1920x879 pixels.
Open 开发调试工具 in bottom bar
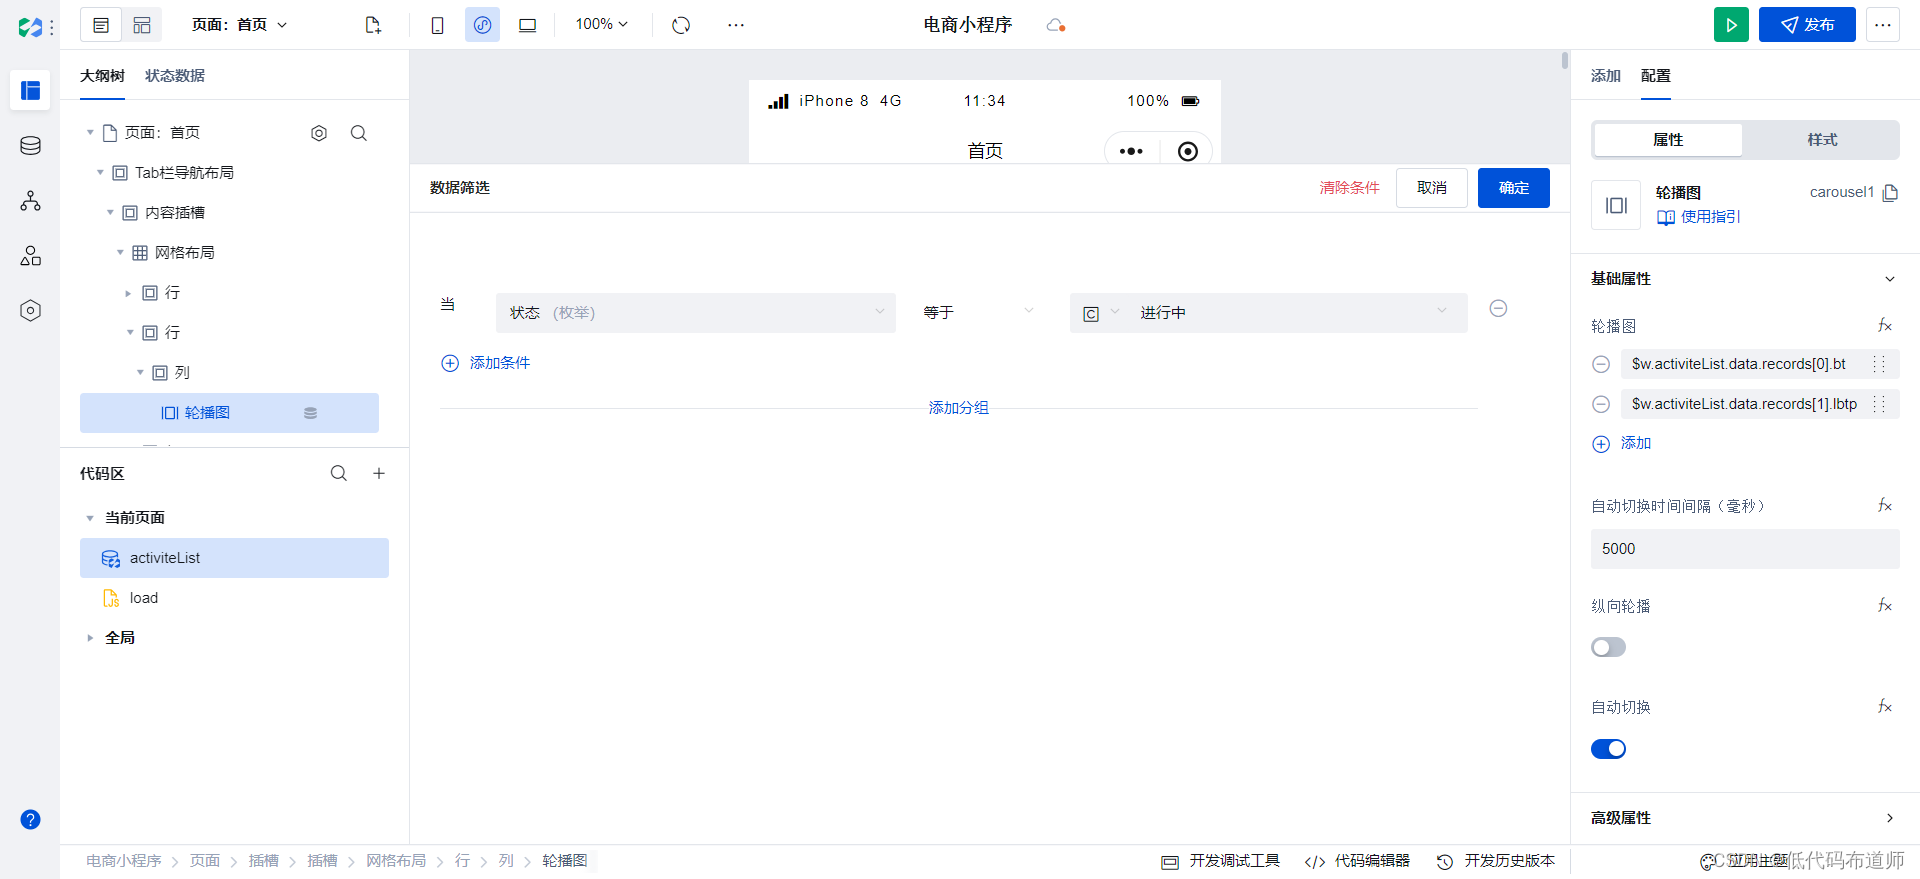(1220, 861)
